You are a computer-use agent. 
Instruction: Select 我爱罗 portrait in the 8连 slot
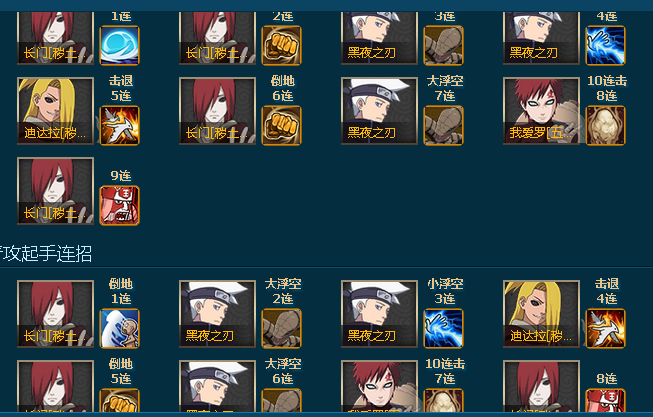541,111
